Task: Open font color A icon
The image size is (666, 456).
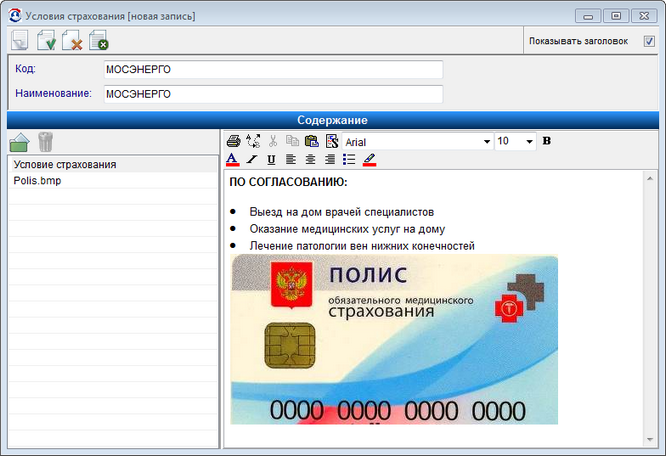Action: (x=232, y=159)
